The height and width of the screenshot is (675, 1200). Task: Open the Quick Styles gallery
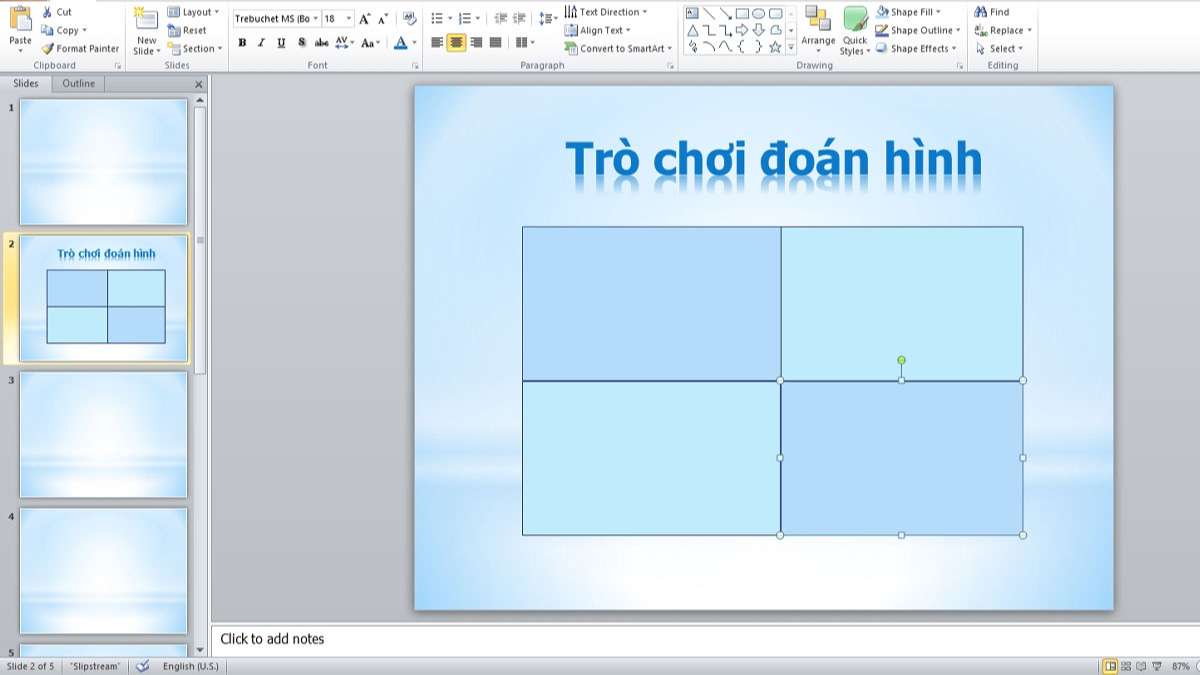(x=855, y=31)
